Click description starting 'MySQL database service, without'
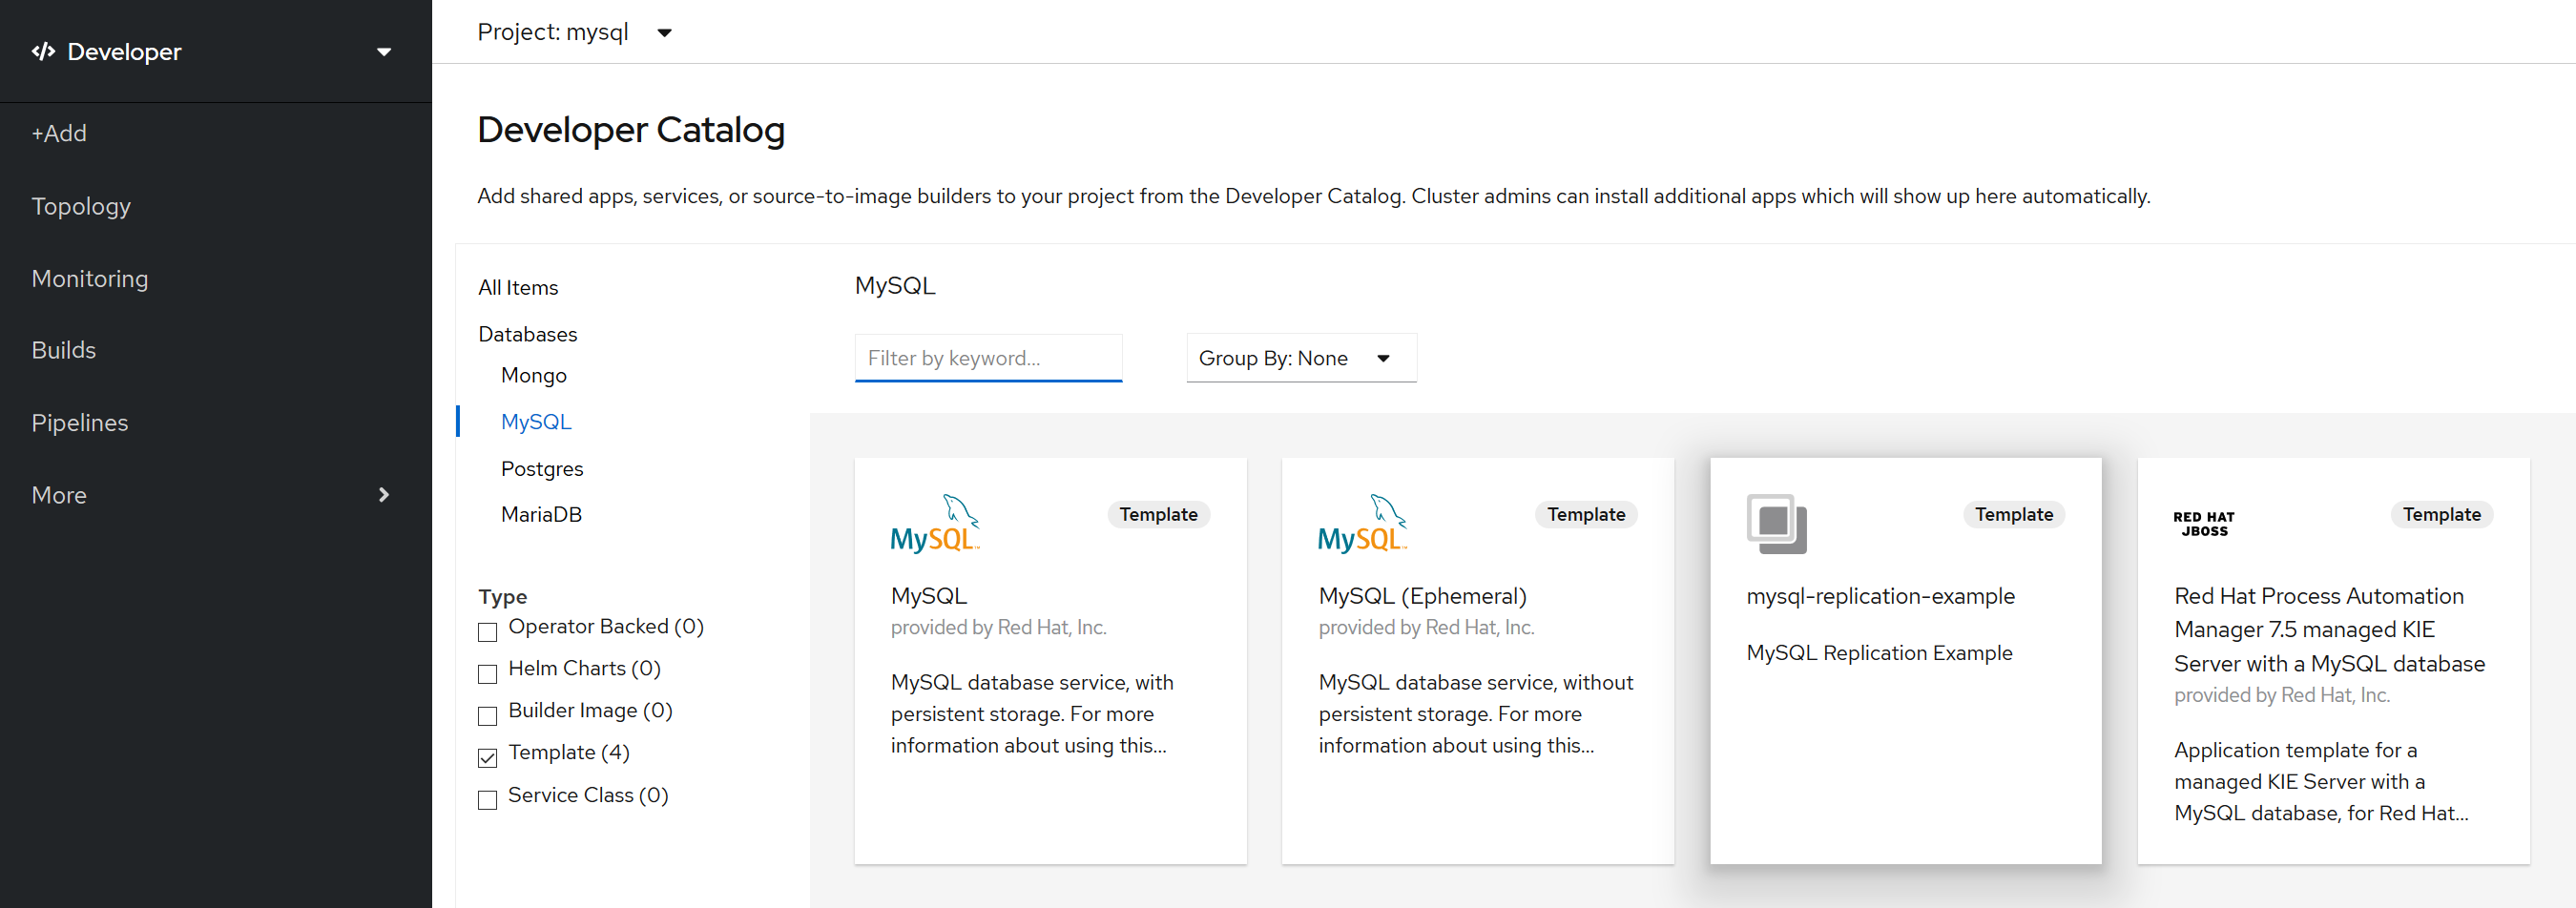2576x908 pixels. 1475,714
